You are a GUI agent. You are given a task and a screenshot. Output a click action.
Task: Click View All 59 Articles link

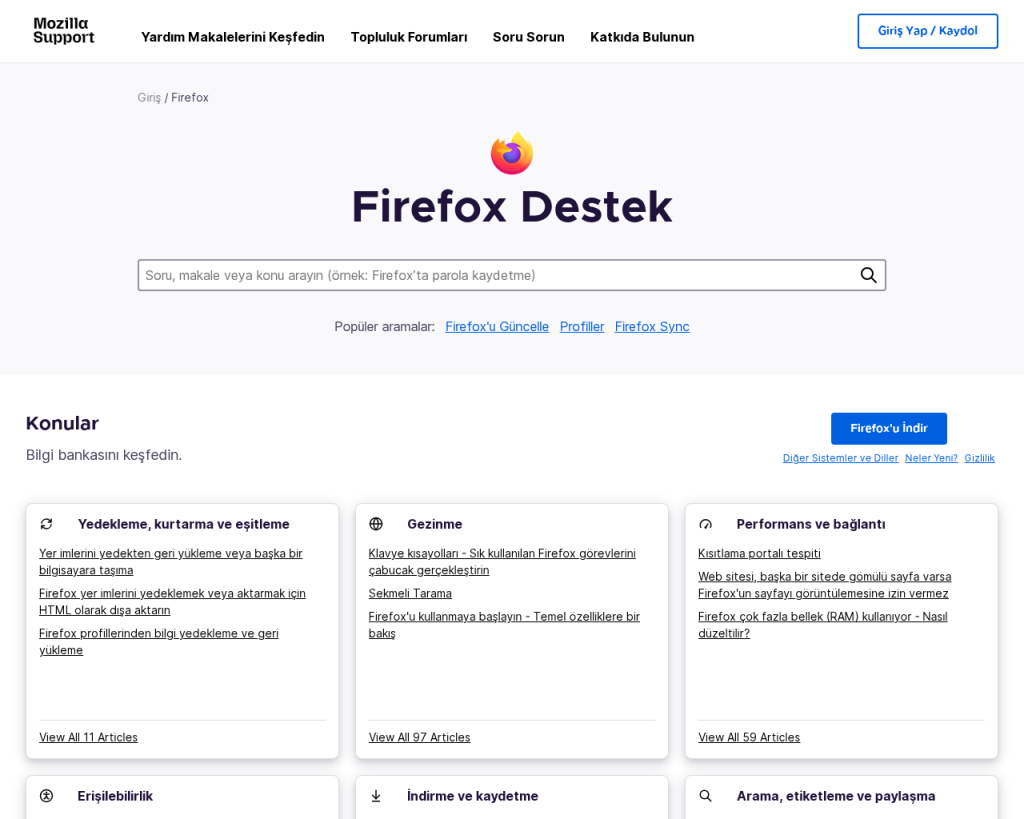(749, 737)
